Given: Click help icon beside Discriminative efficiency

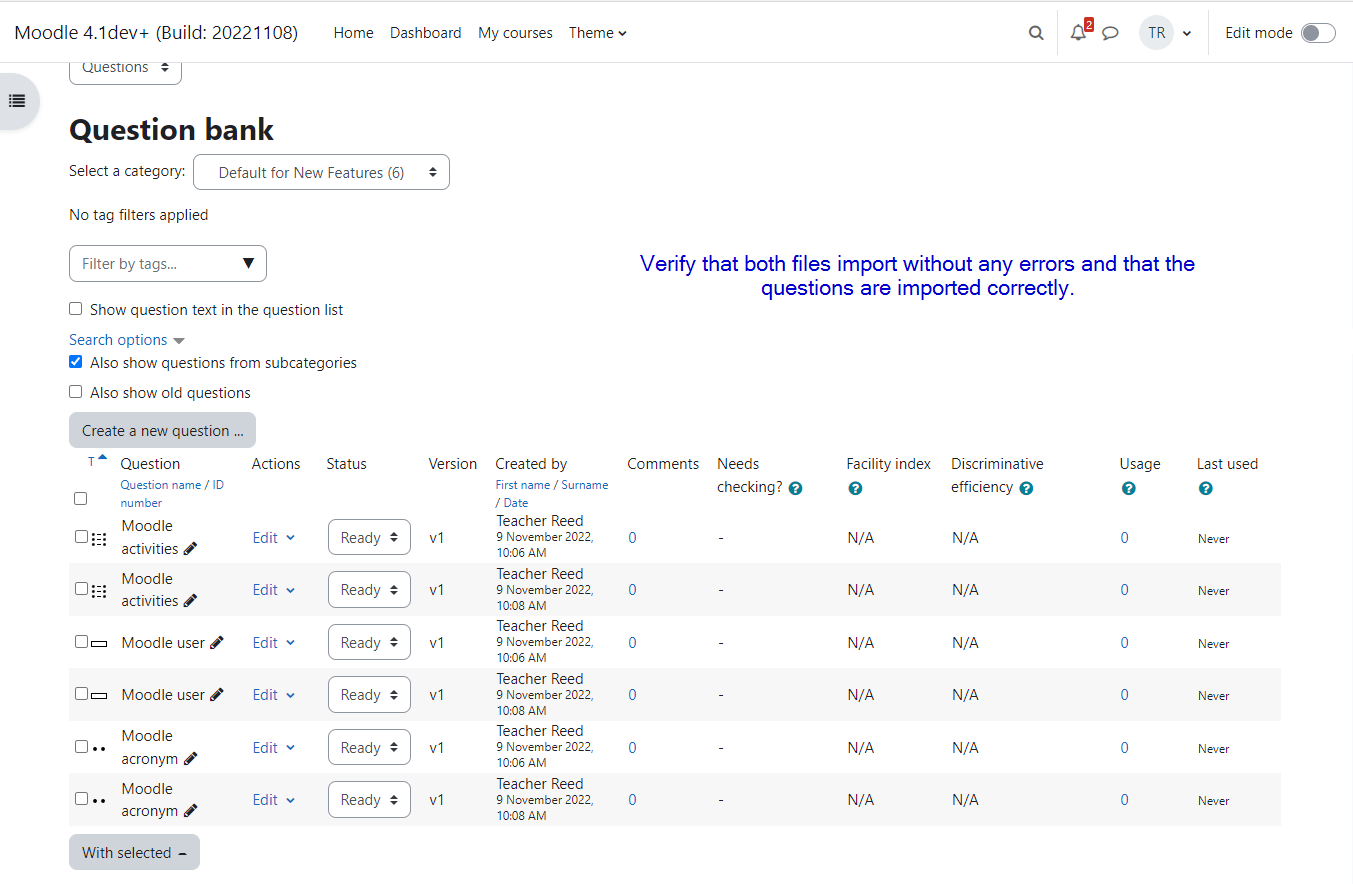Looking at the screenshot, I should pyautogui.click(x=1027, y=488).
